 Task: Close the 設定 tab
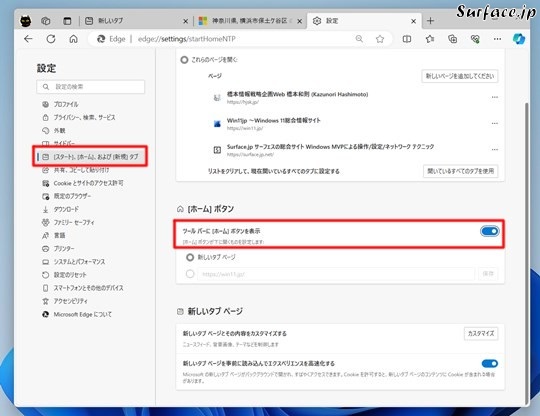click(x=414, y=21)
